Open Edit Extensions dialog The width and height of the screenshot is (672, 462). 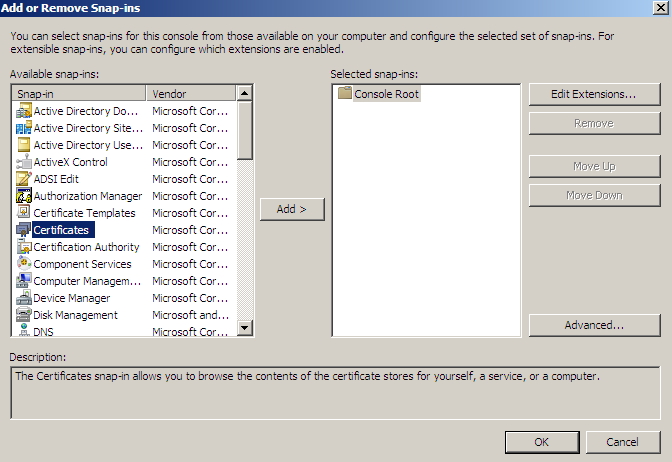594,94
